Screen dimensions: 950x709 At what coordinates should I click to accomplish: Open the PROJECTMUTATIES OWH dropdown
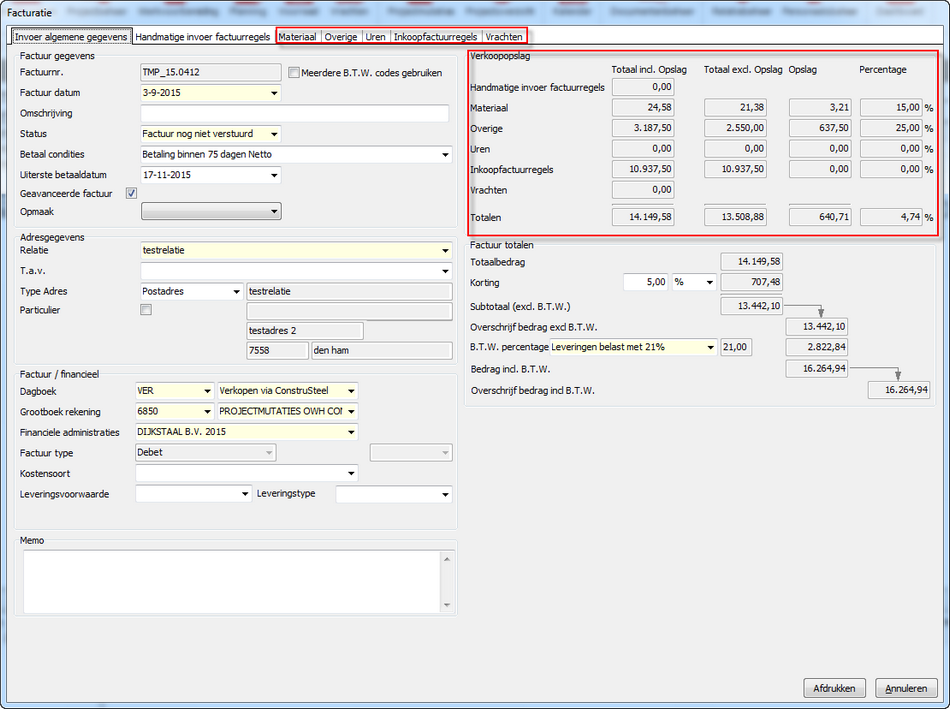pos(351,411)
